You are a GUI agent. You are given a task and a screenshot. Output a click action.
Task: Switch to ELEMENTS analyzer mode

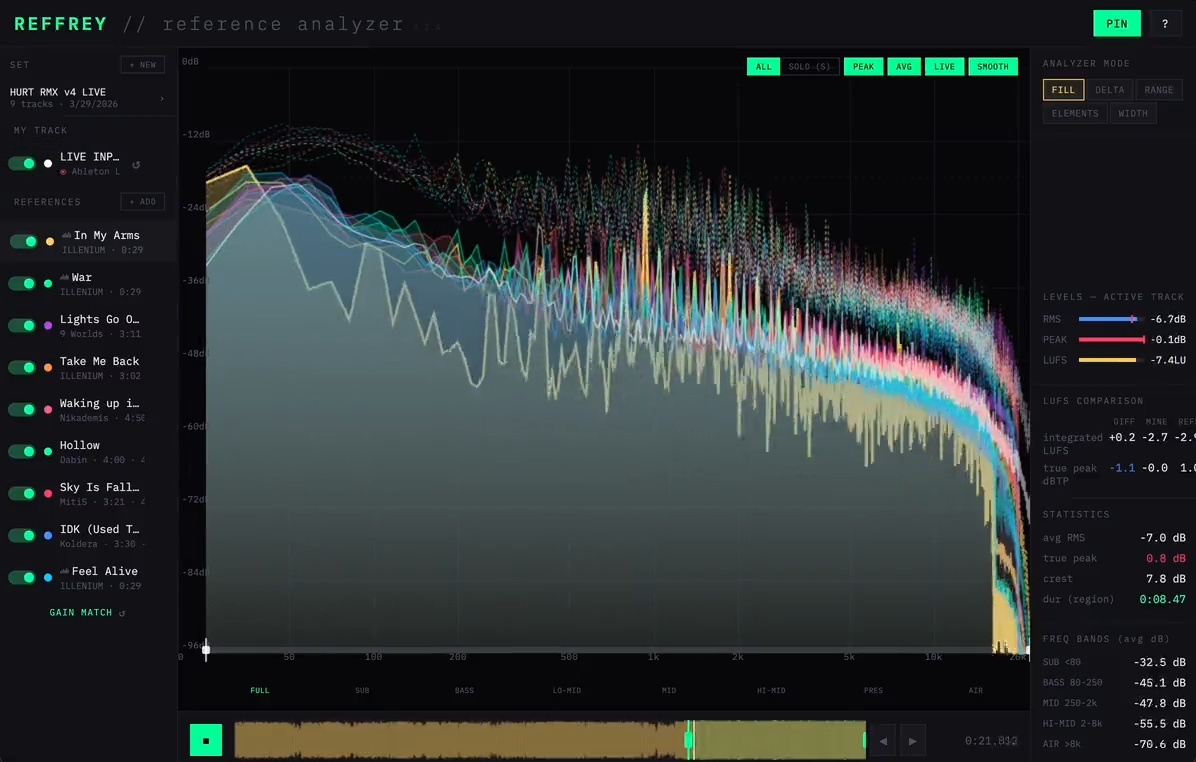click(1075, 114)
